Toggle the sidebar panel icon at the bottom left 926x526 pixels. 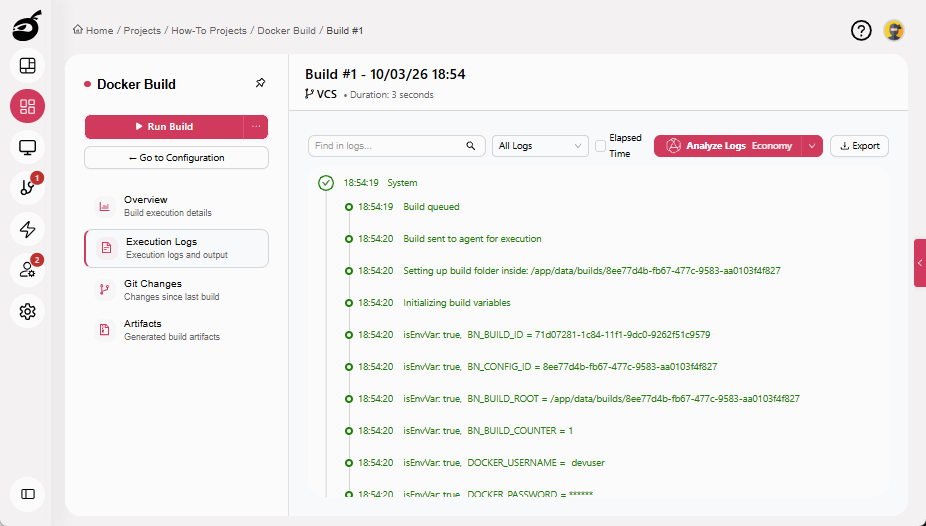tap(27, 494)
